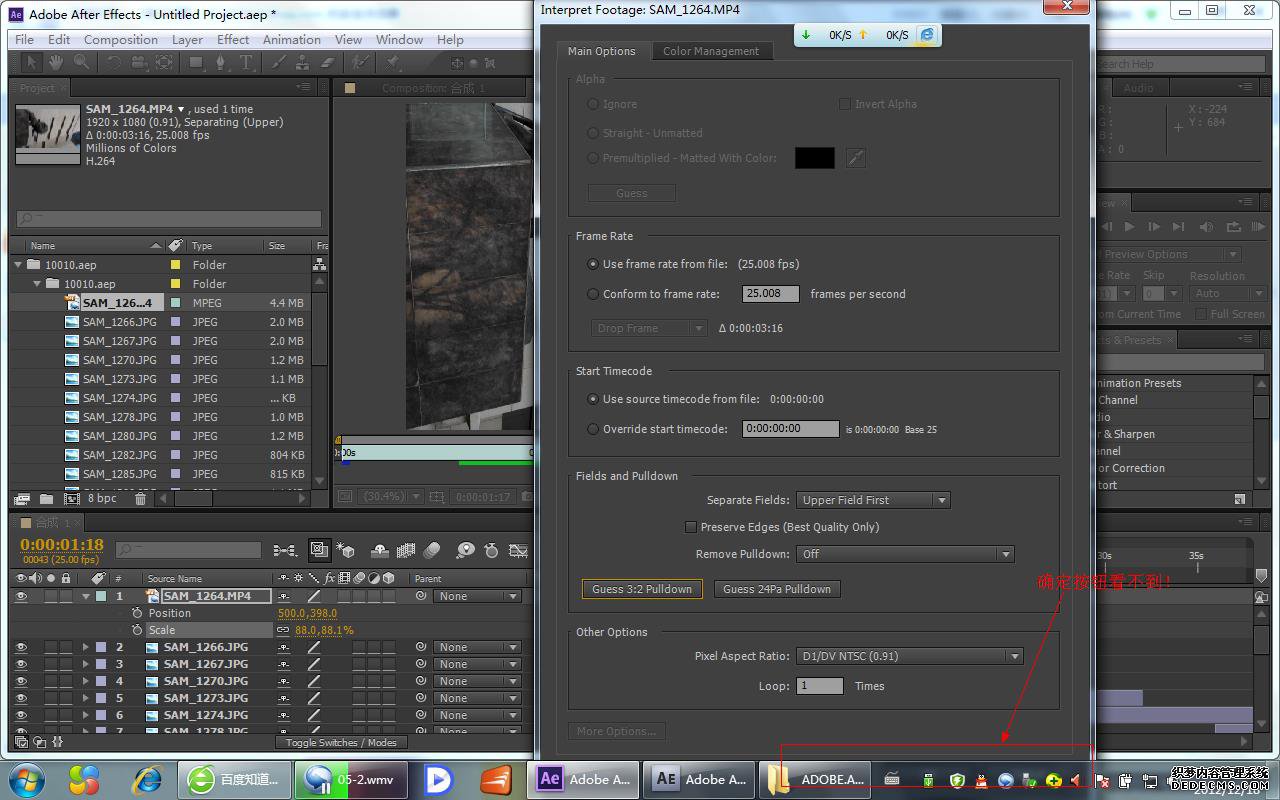Click the New Composition icon
This screenshot has width=1280, height=800.
[72, 498]
